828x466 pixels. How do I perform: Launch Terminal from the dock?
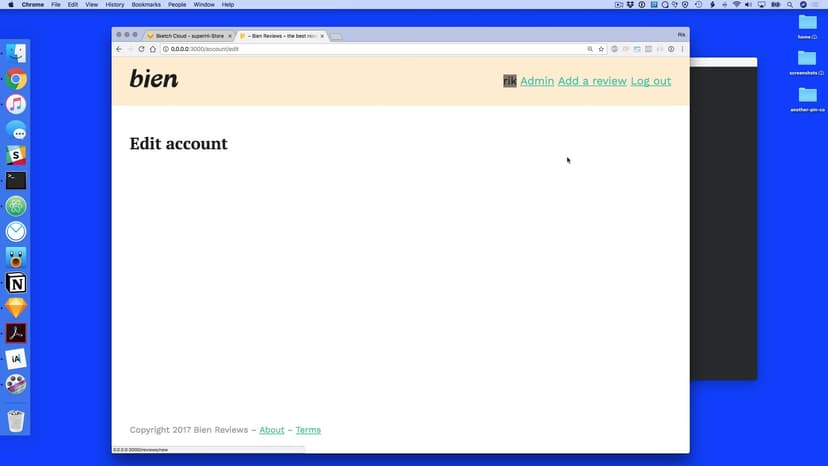coord(16,181)
